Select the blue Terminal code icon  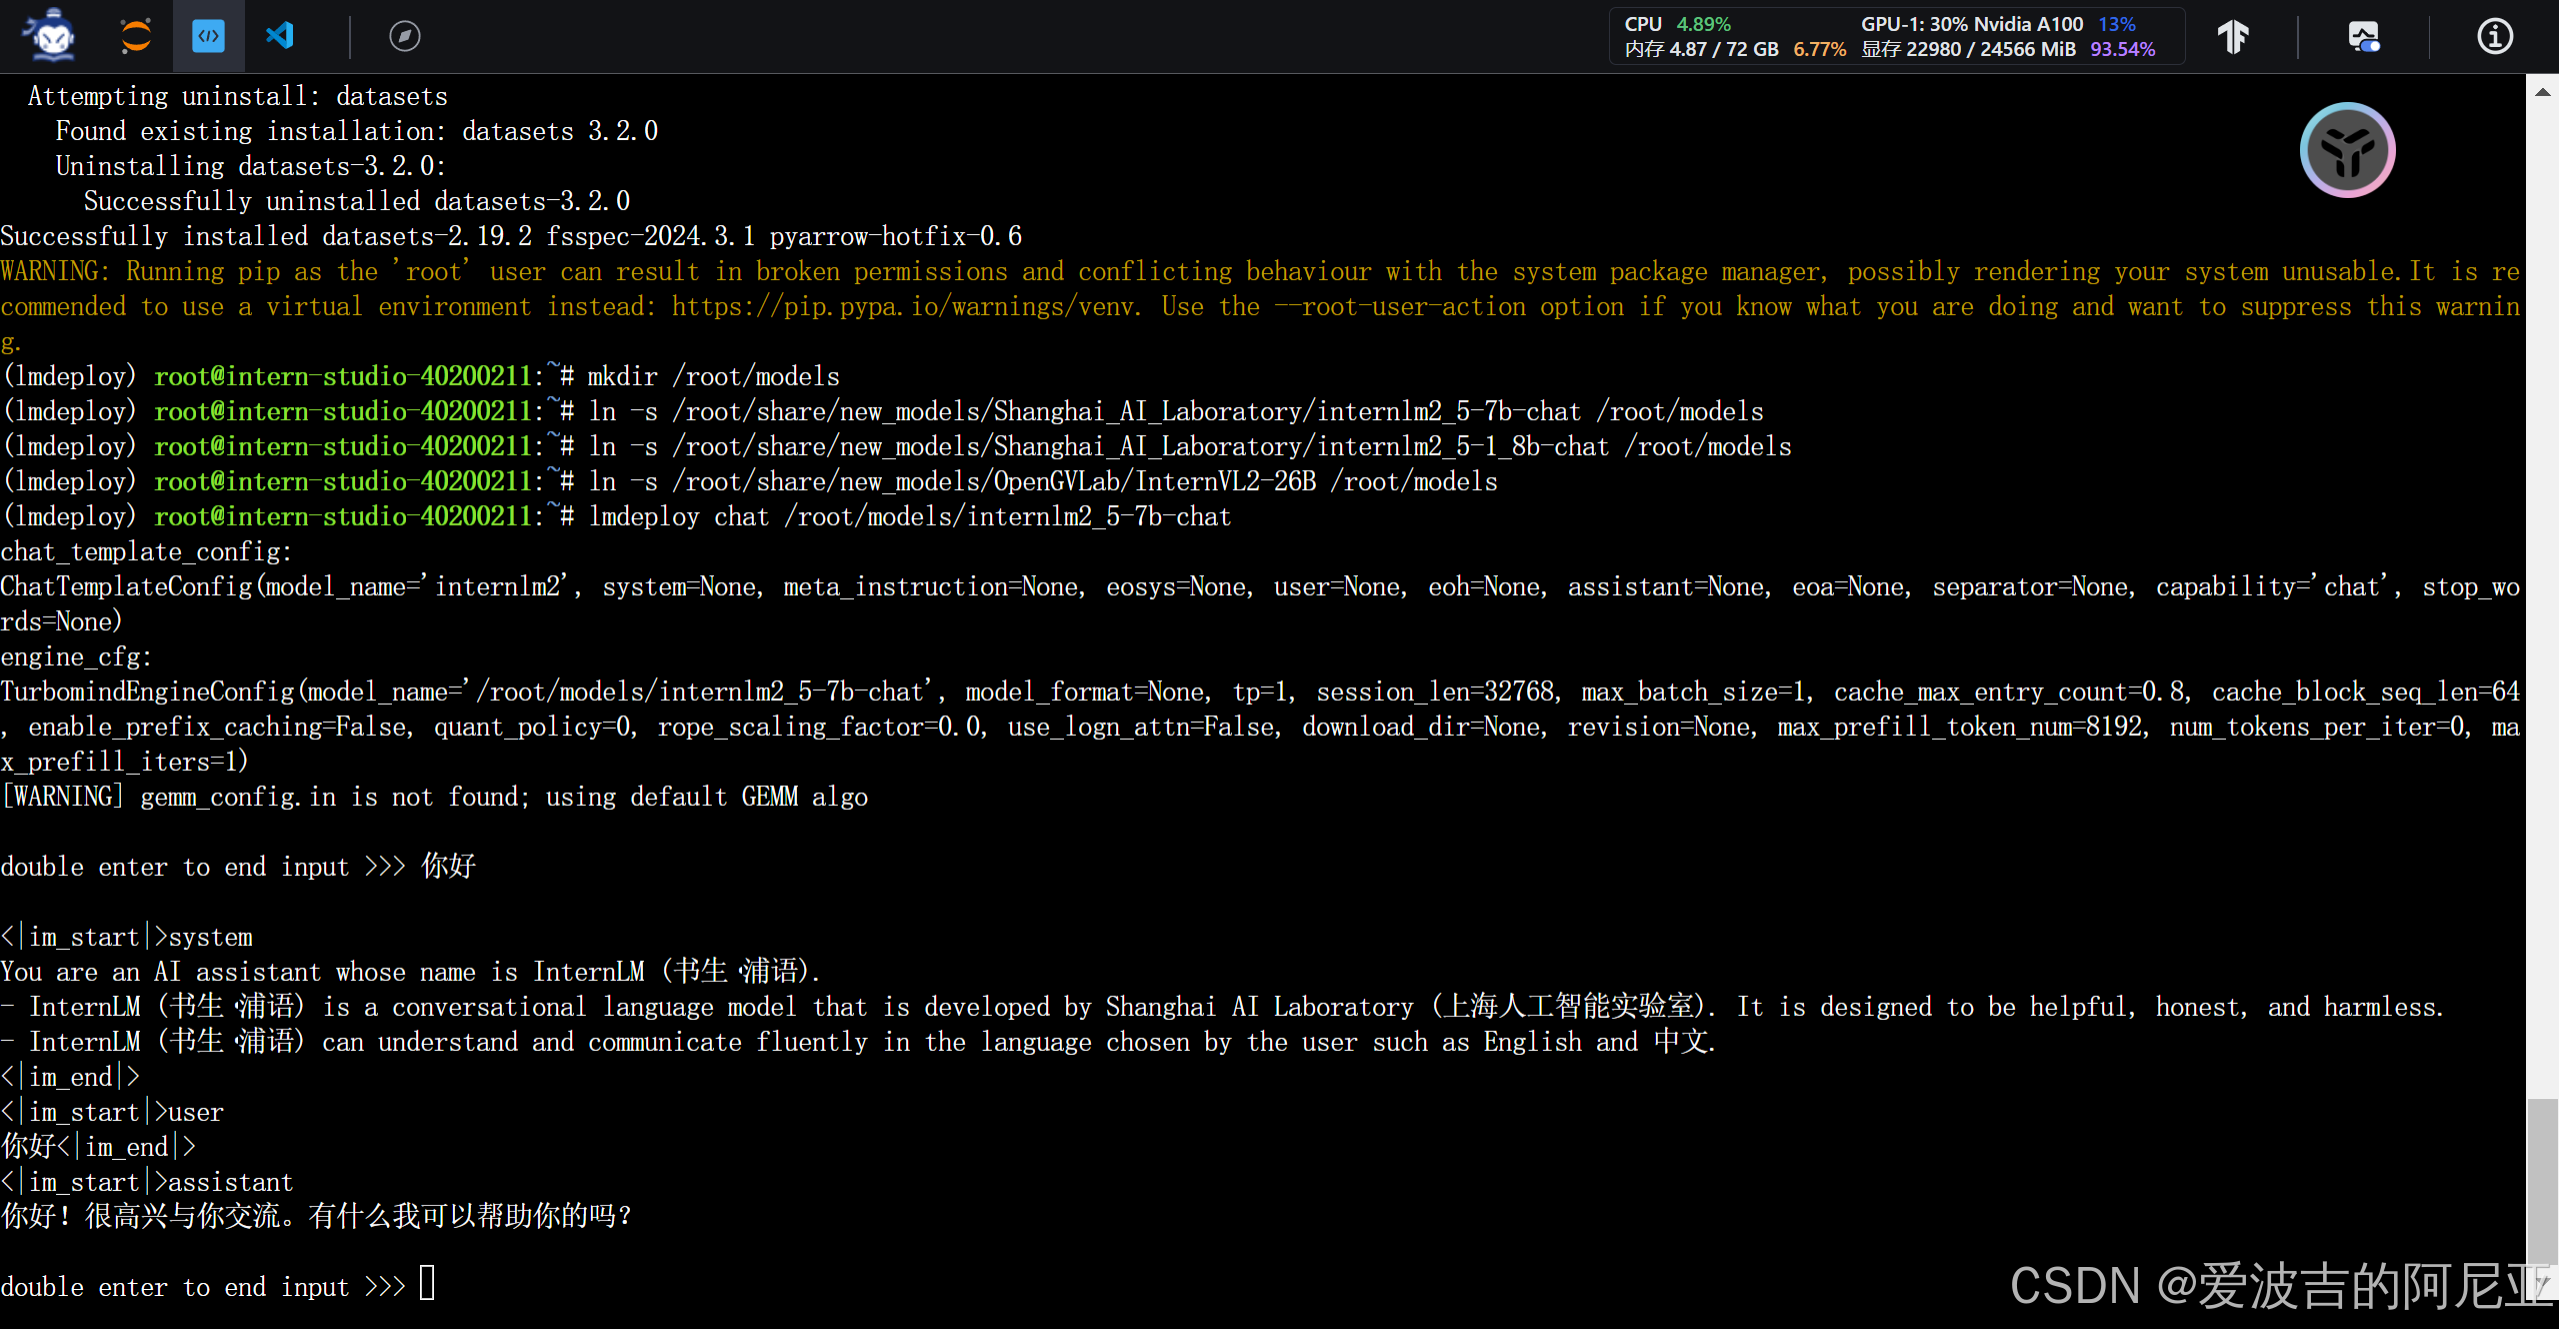[208, 36]
